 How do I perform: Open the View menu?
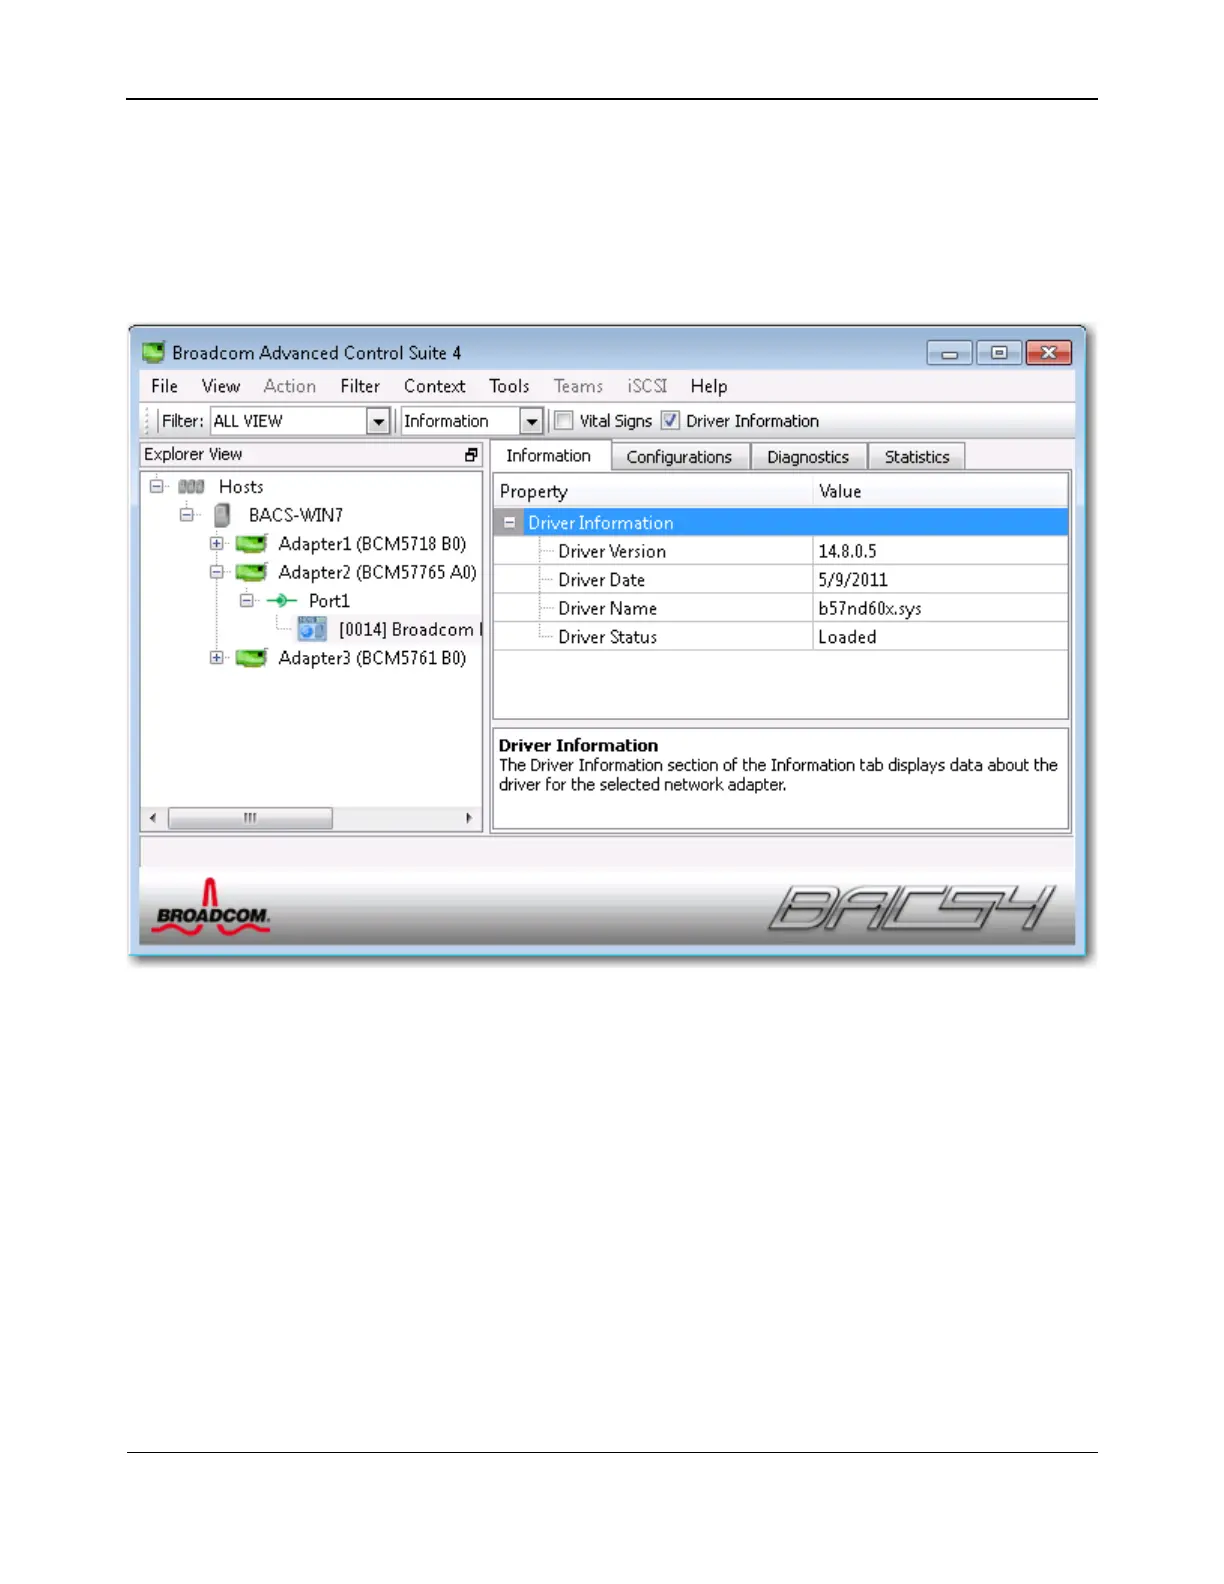pyautogui.click(x=221, y=386)
